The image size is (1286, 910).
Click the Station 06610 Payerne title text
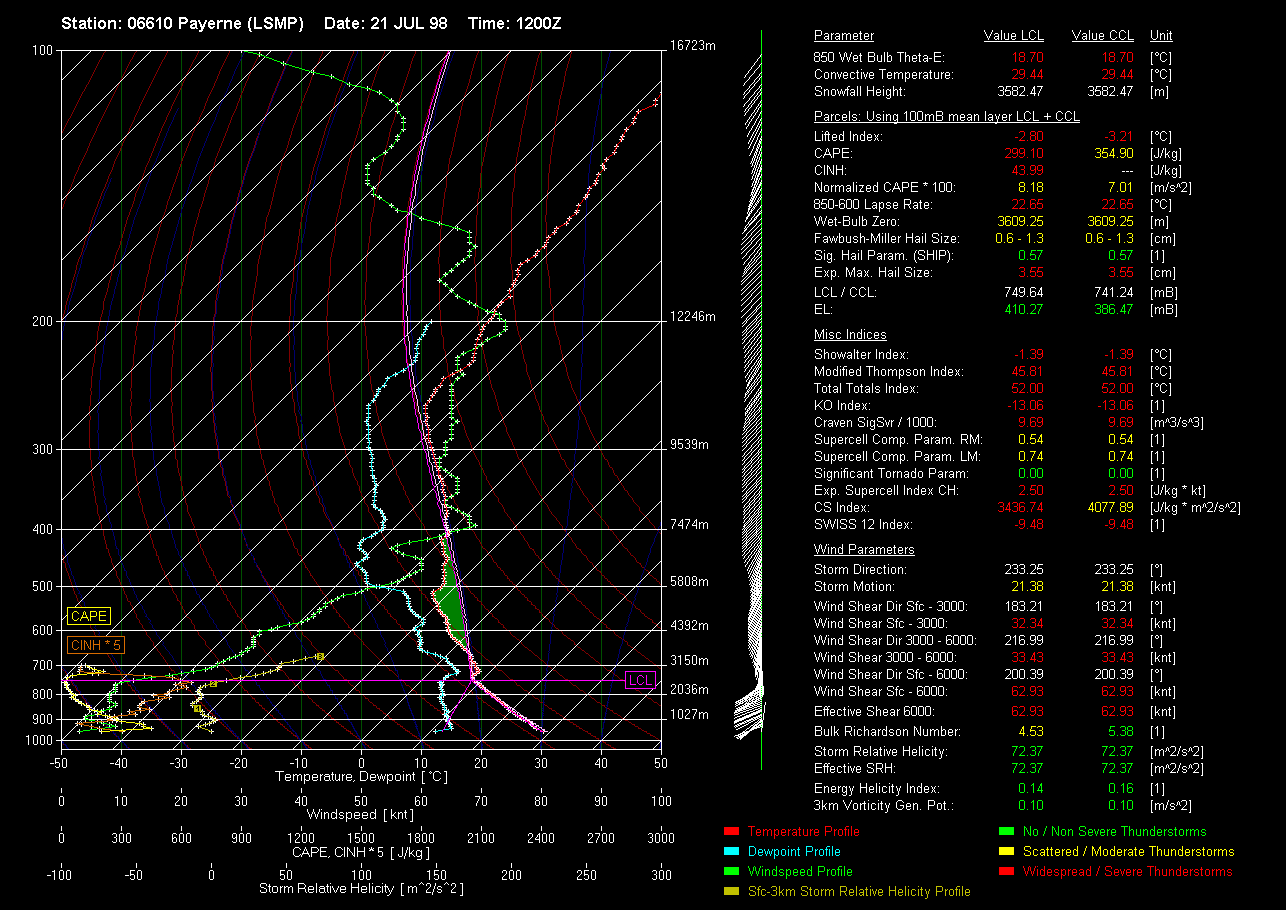[182, 23]
